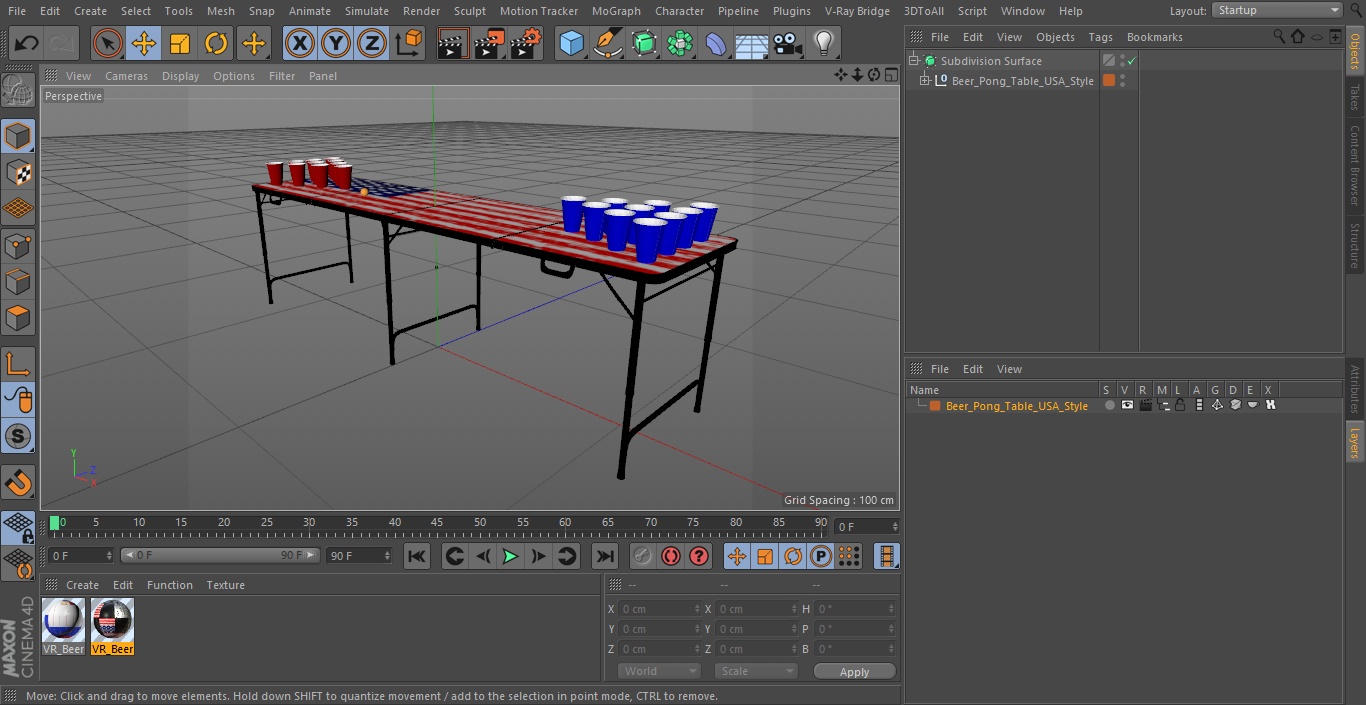The image size is (1366, 705).
Task: Add a Subdivision Surface generator
Action: click(x=644, y=43)
